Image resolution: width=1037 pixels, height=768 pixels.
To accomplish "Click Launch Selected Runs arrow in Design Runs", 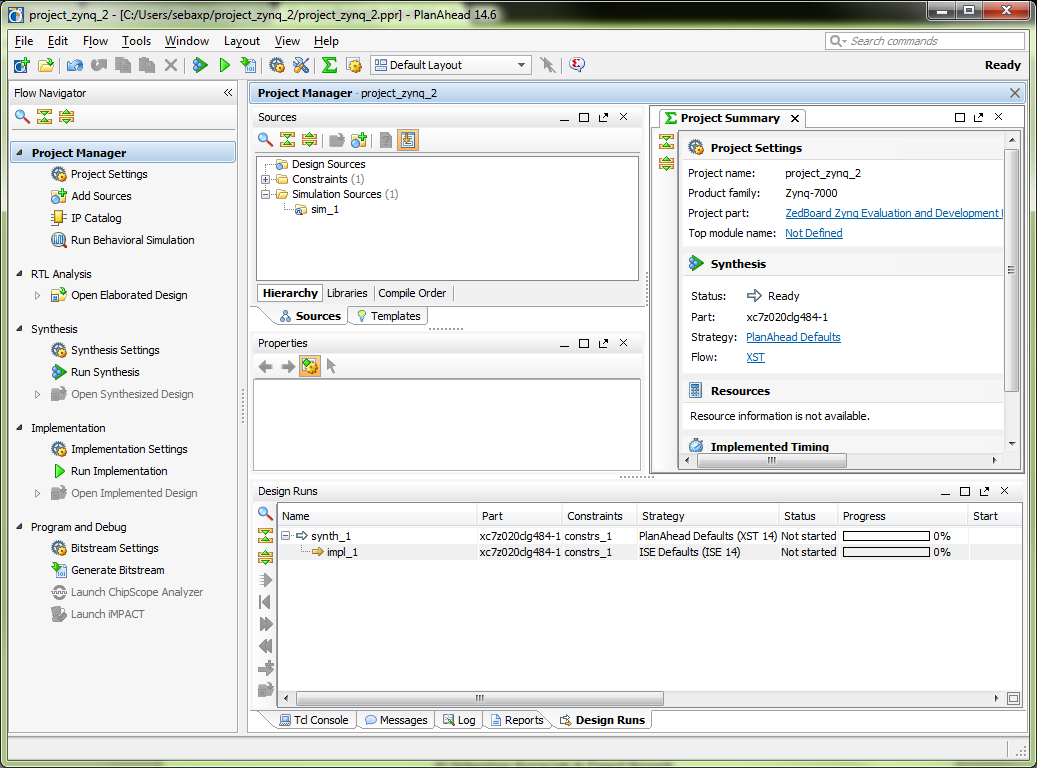I will click(265, 580).
